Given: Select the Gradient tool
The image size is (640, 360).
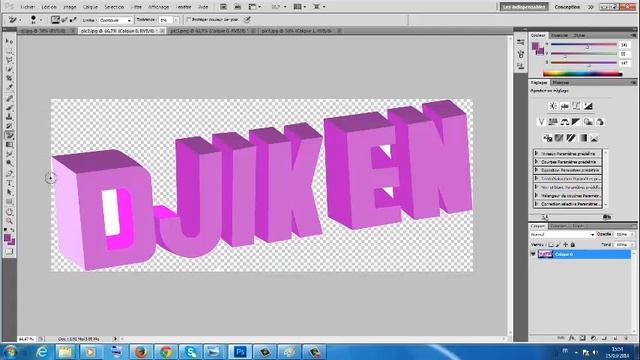Looking at the screenshot, I should pos(9,144).
